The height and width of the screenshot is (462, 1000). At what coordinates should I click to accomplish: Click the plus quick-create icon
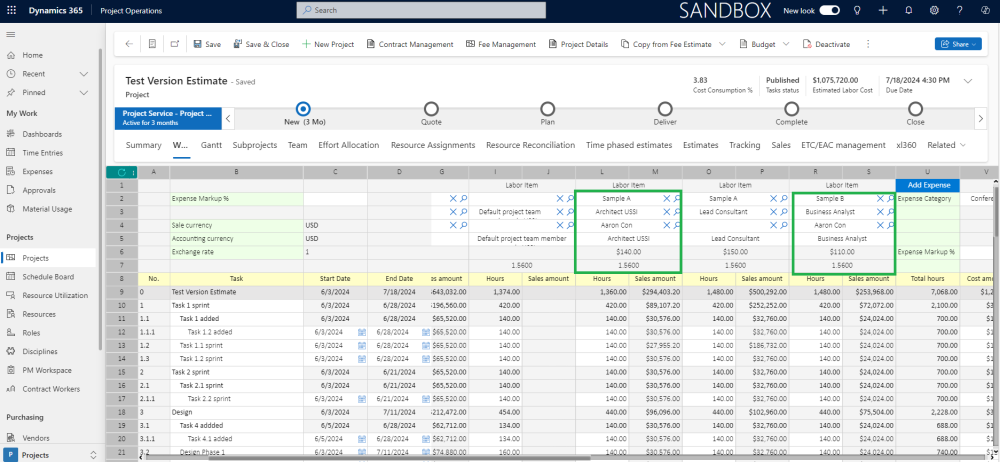(882, 10)
